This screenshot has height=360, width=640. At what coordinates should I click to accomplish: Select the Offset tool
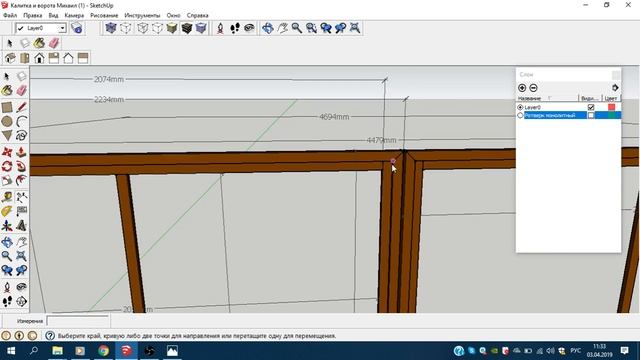pyautogui.click(x=22, y=180)
